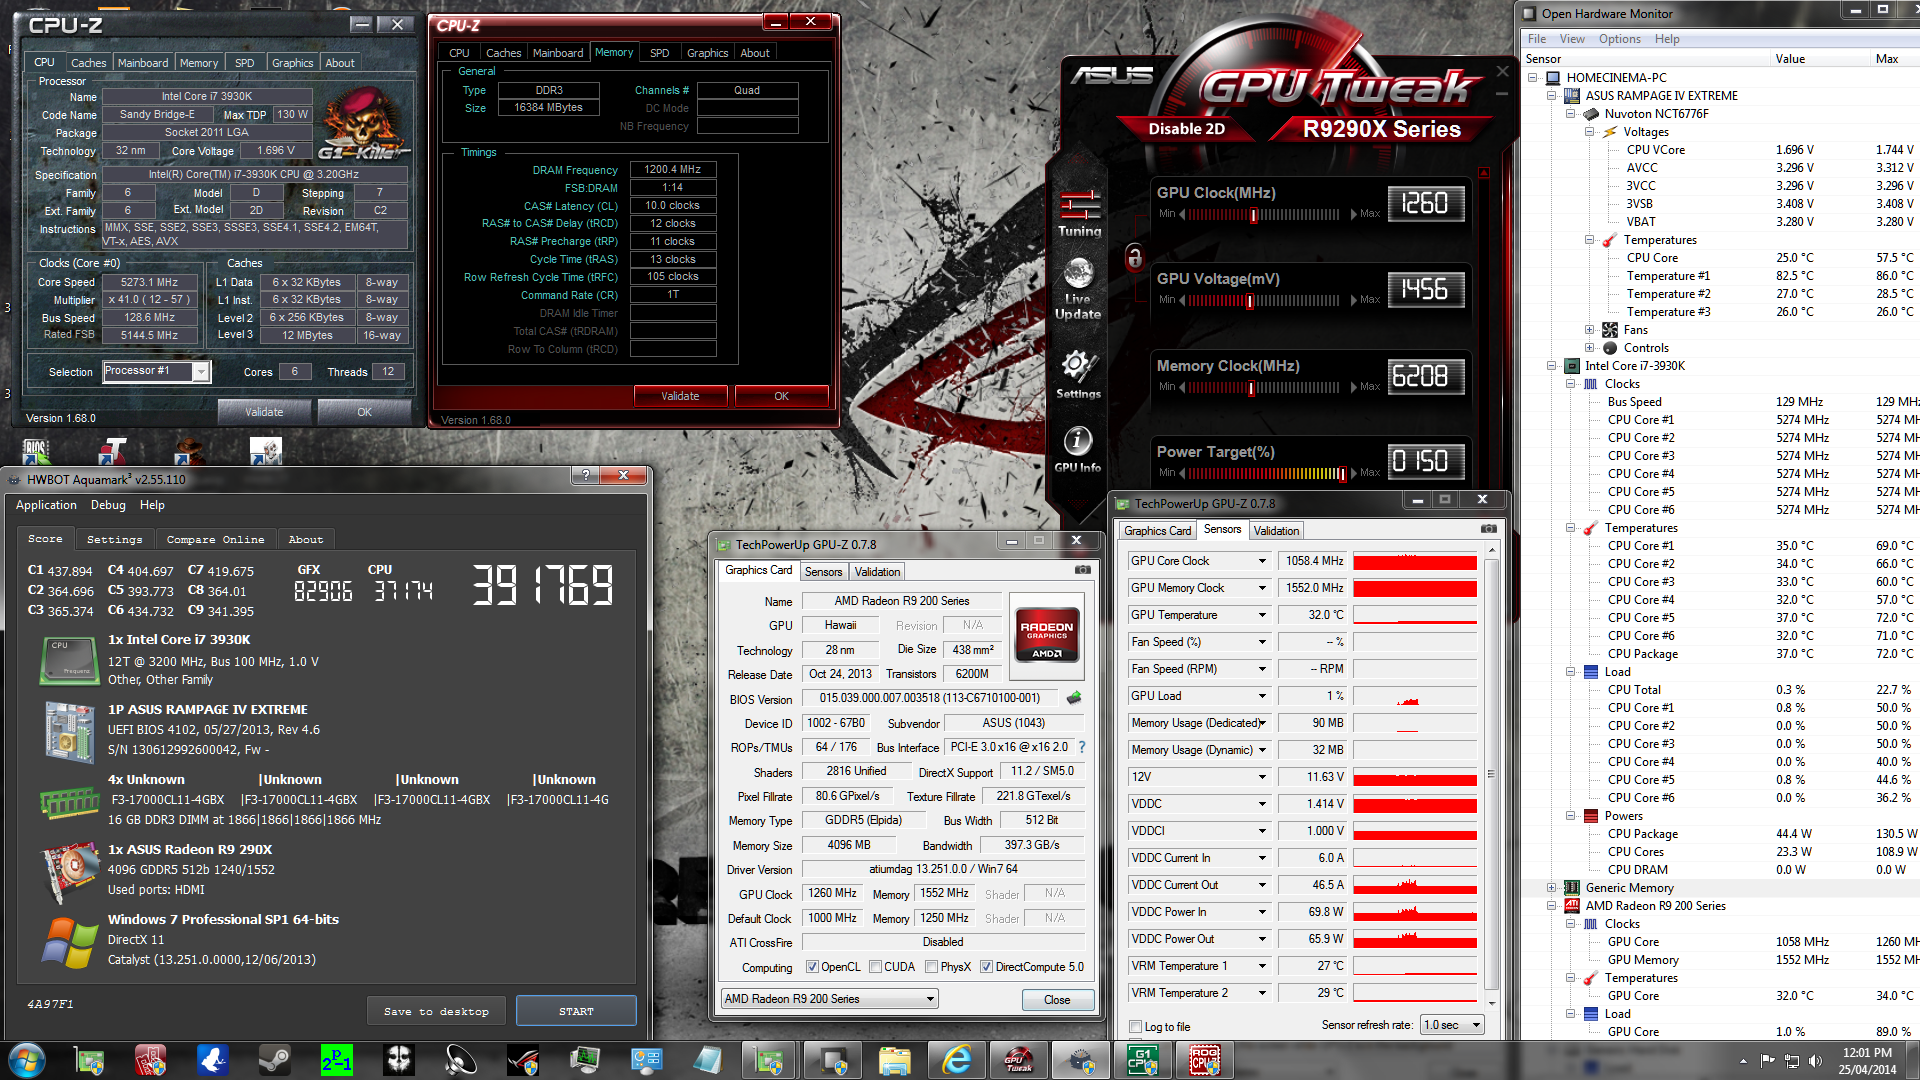1920x1080 pixels.
Task: Open Processor #1 selection dropdown in CPU-Z
Action: pos(201,371)
